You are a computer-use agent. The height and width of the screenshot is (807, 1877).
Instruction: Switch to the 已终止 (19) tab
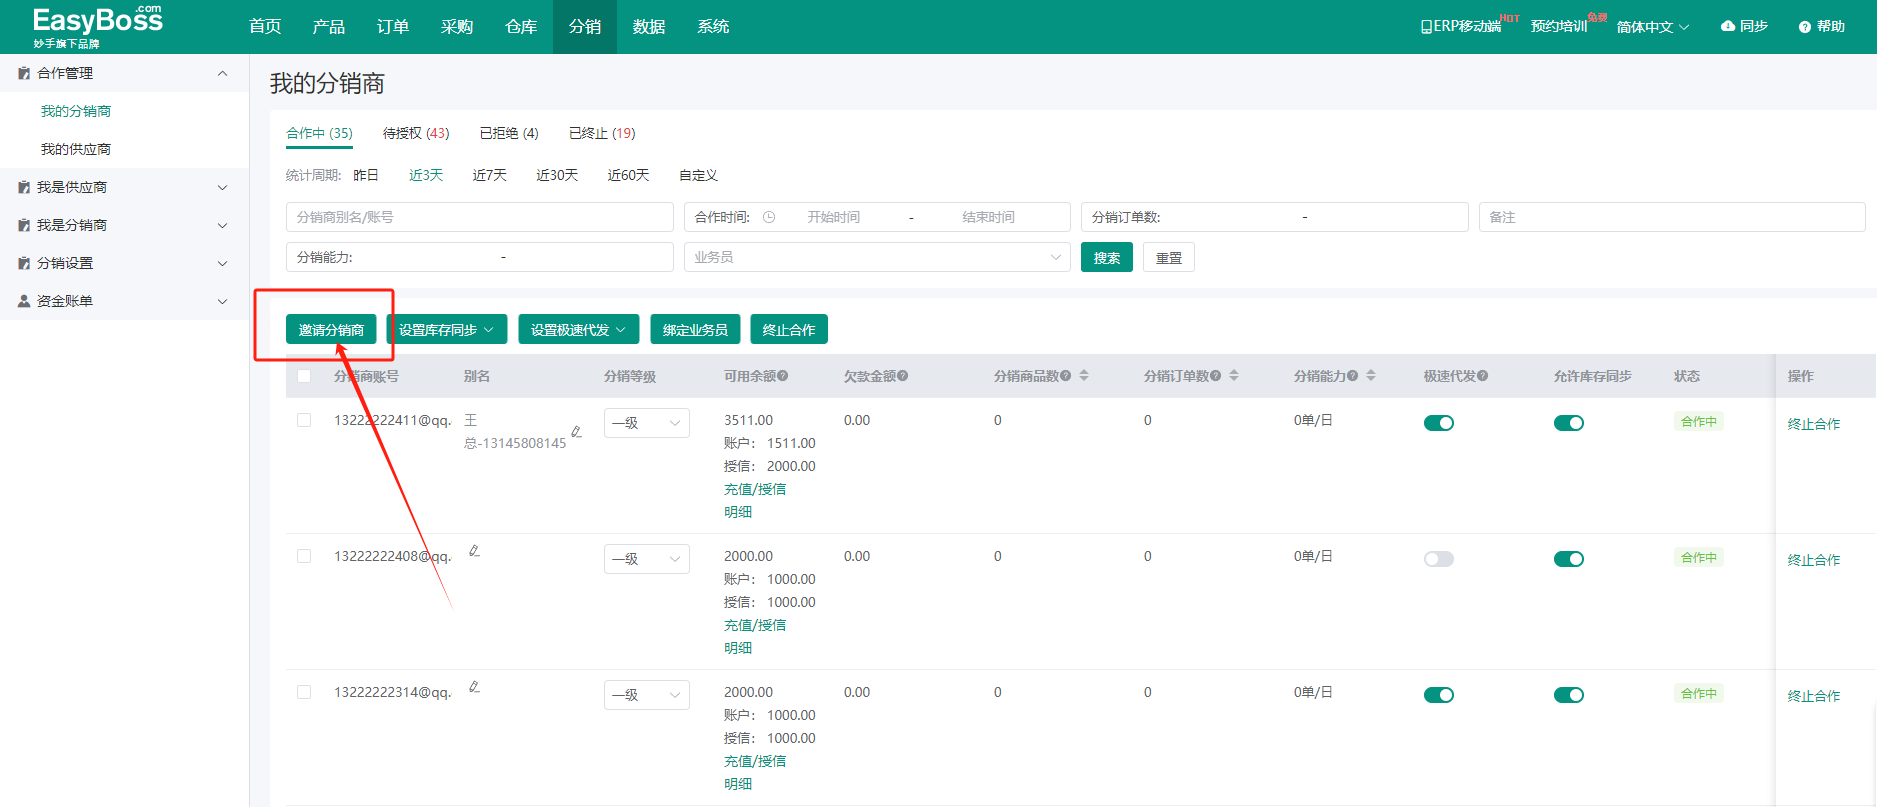602,133
